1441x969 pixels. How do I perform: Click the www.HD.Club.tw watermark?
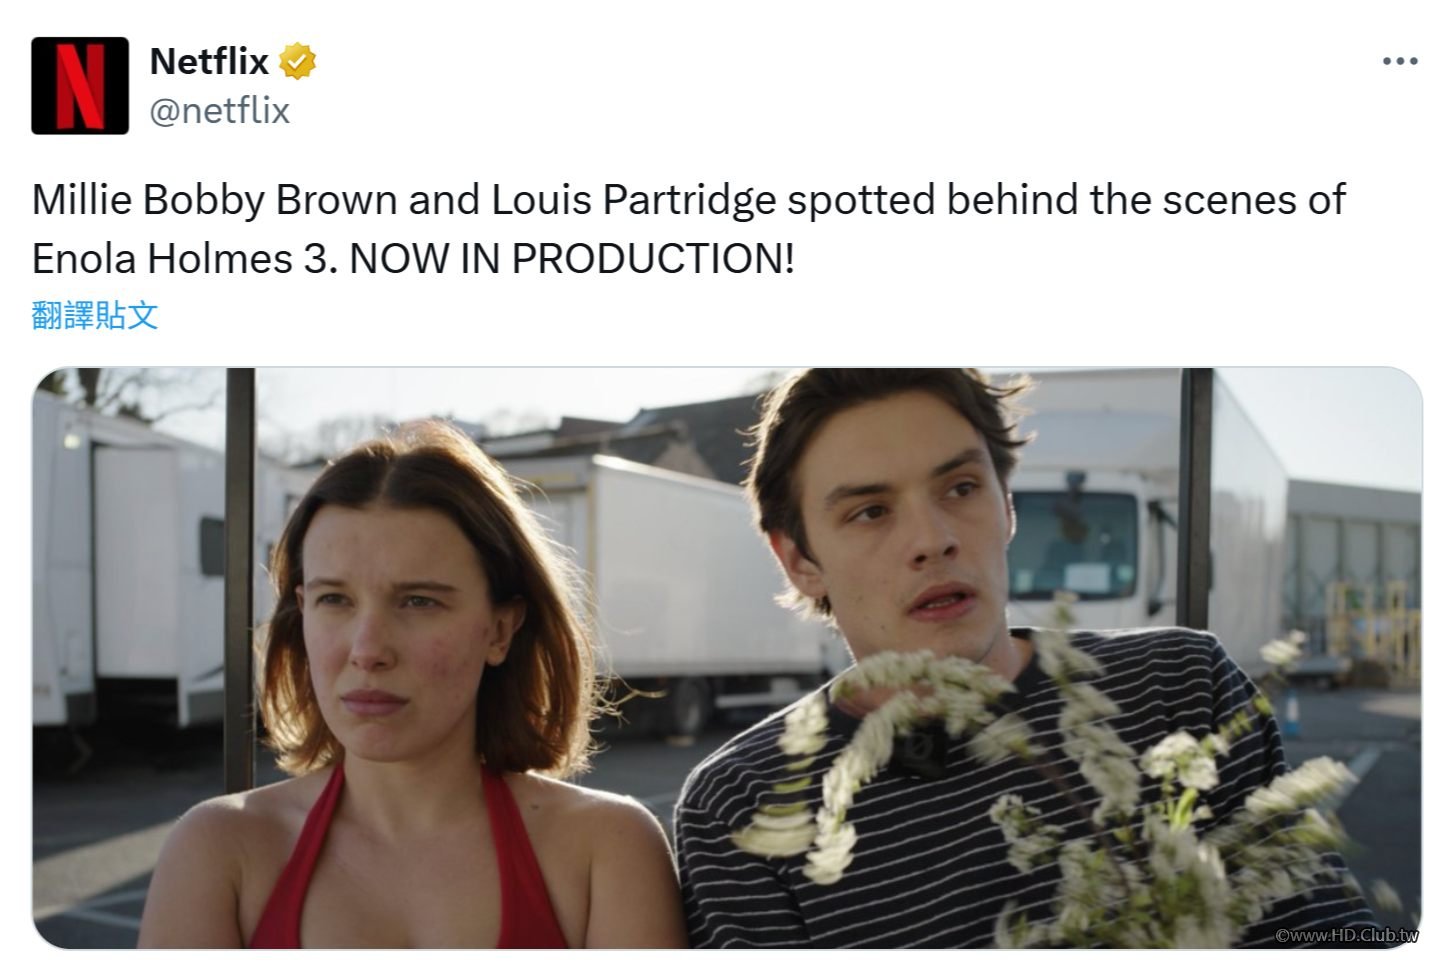click(x=1347, y=935)
